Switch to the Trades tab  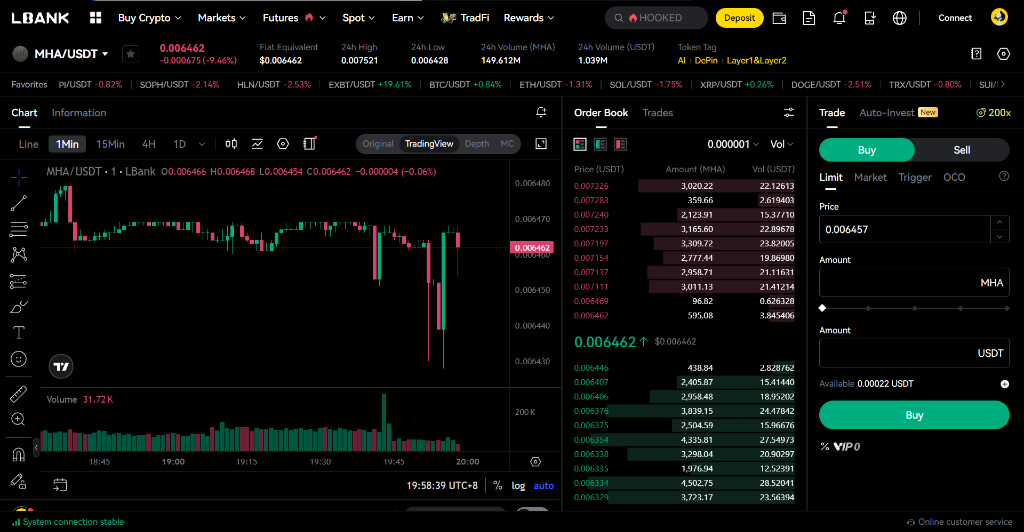[658, 113]
